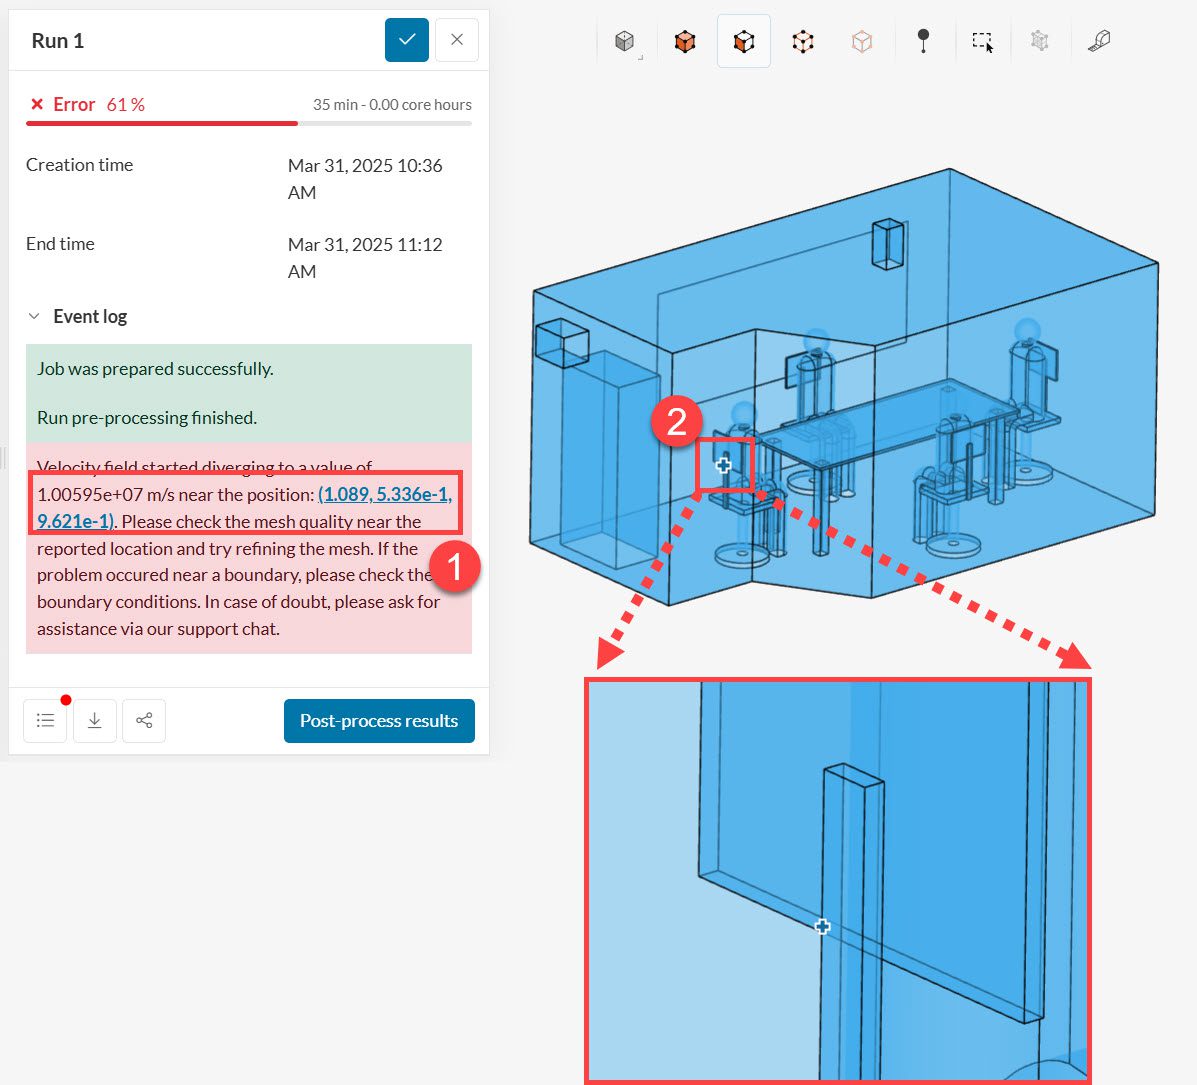The image size is (1197, 1085).
Task: Select edge selection mode icon
Action: [x=803, y=42]
